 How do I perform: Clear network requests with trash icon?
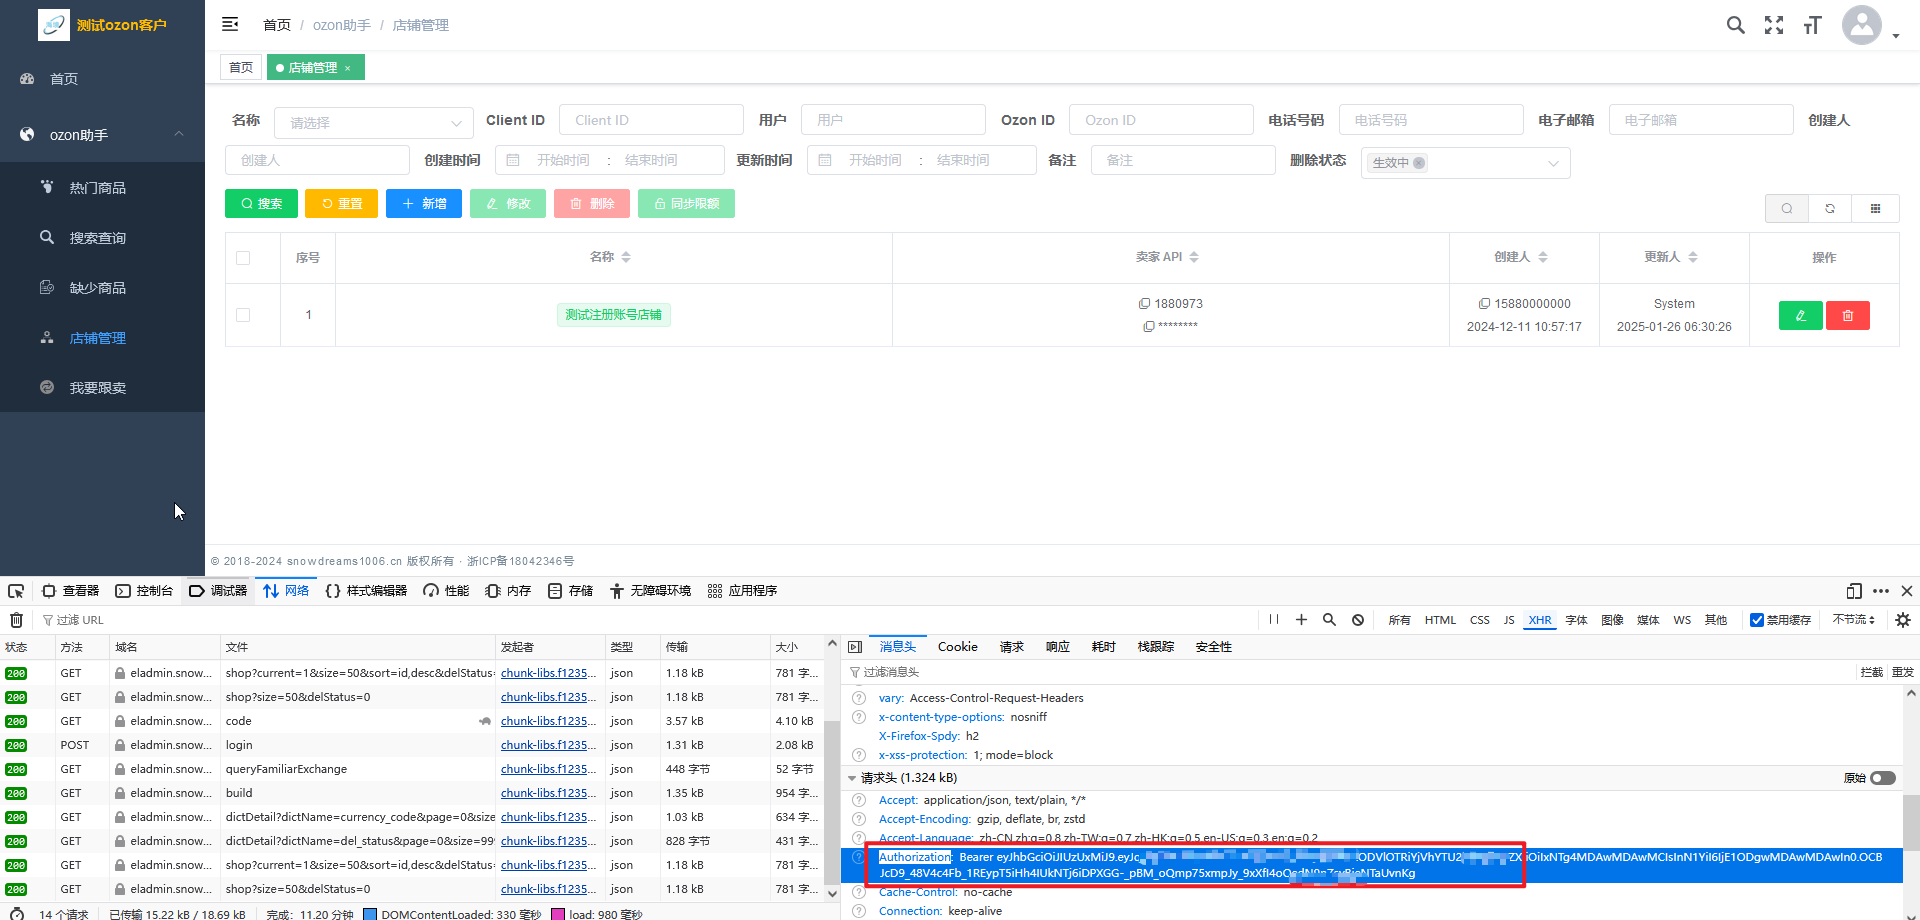tap(16, 620)
